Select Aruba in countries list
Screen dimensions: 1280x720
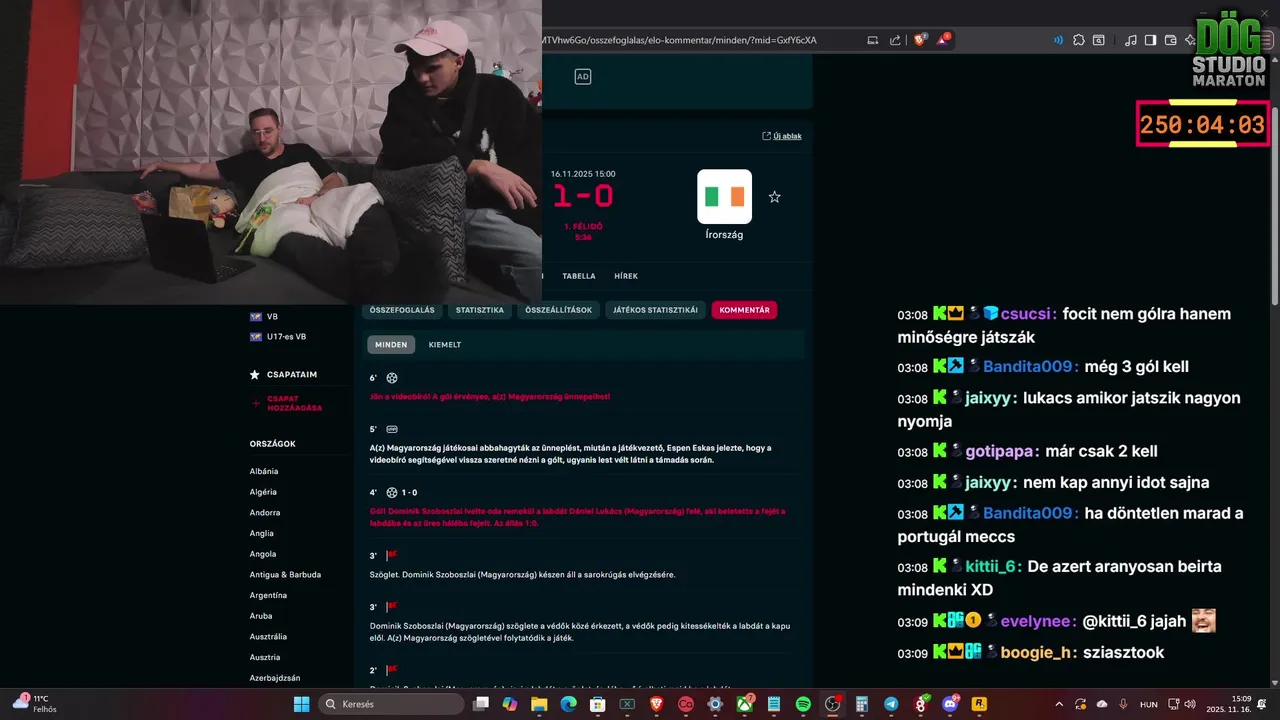point(260,616)
